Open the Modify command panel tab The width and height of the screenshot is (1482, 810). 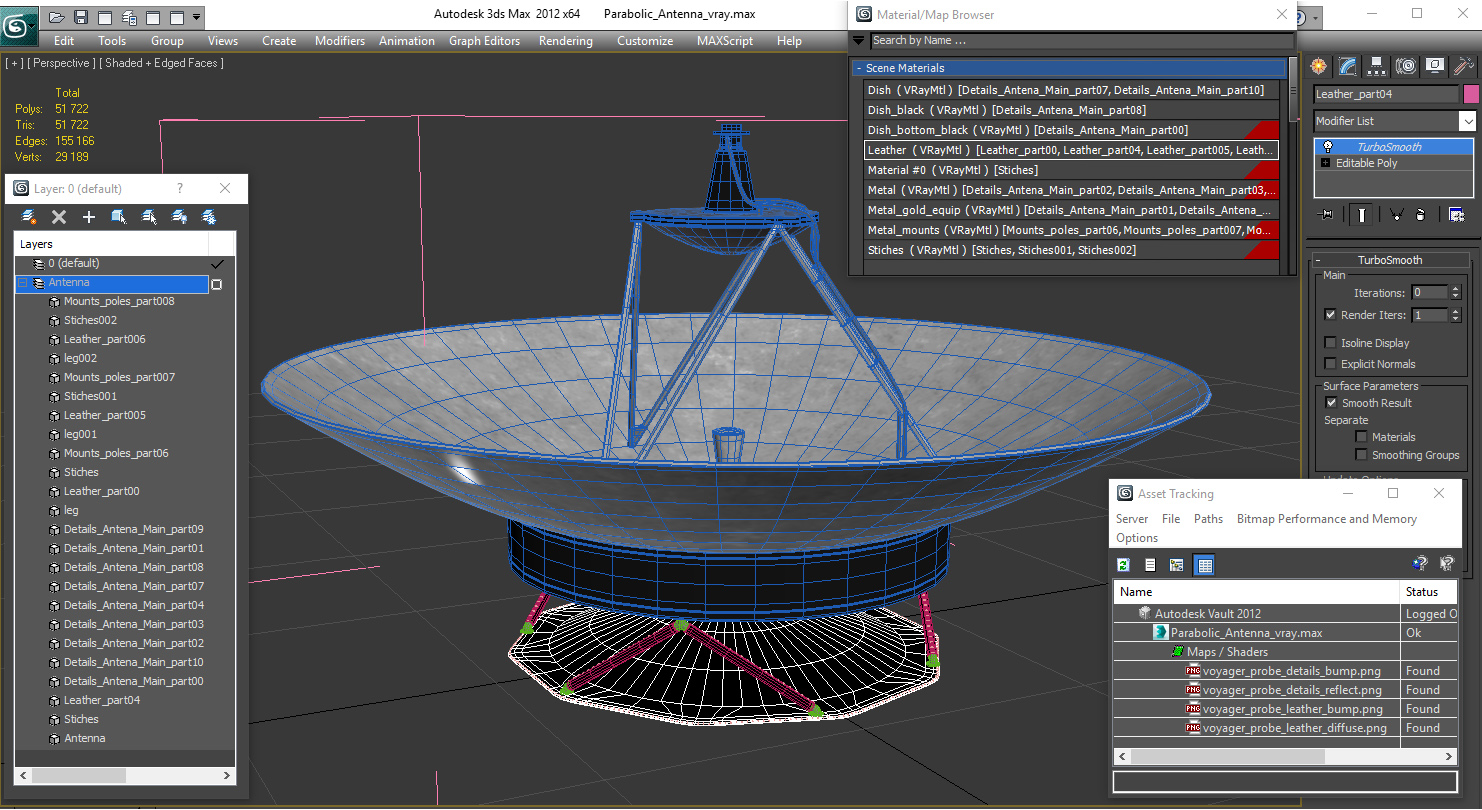[1348, 66]
